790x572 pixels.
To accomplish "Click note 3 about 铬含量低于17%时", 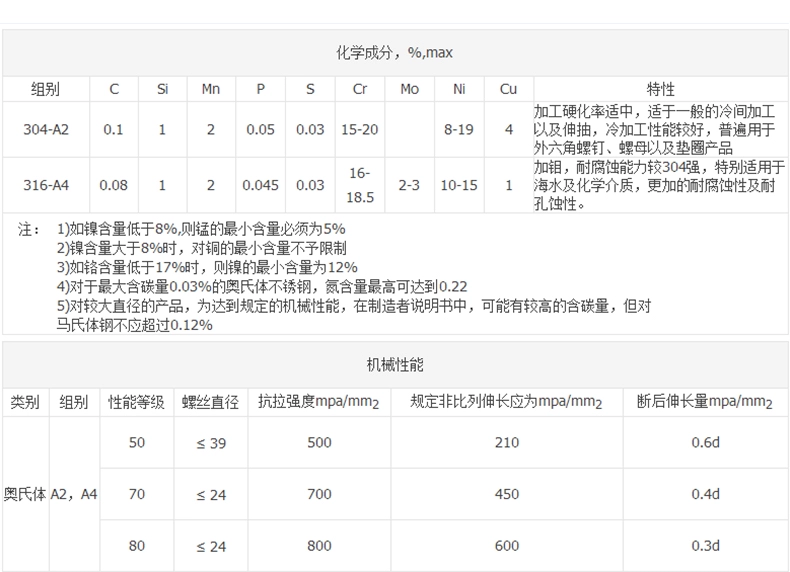I will pos(207,268).
